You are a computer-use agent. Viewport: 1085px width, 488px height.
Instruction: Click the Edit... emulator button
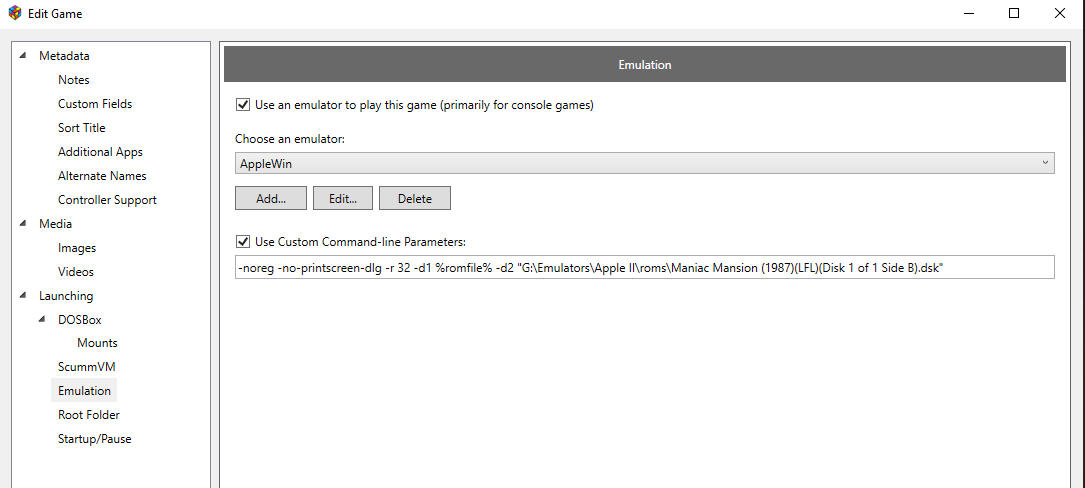point(343,198)
